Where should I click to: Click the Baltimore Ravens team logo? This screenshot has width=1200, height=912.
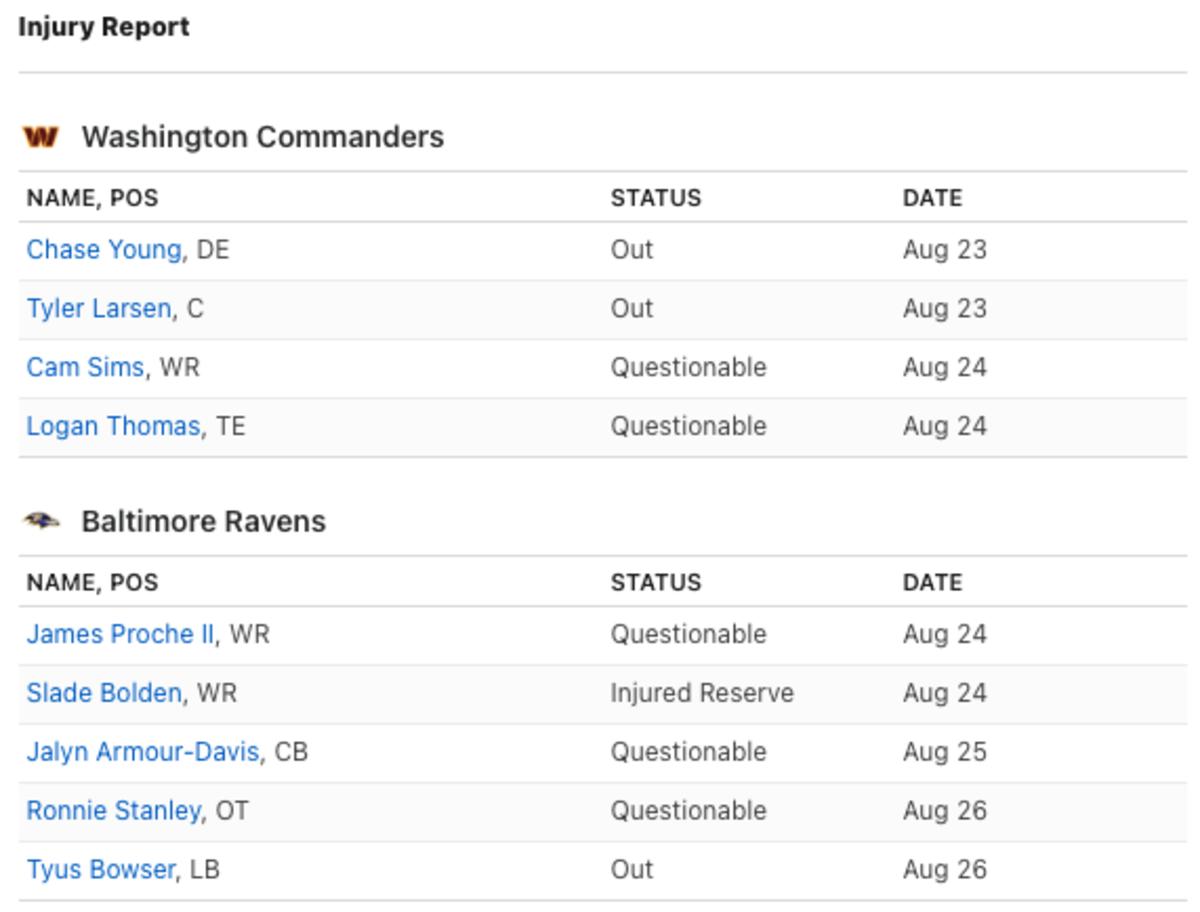[41, 521]
